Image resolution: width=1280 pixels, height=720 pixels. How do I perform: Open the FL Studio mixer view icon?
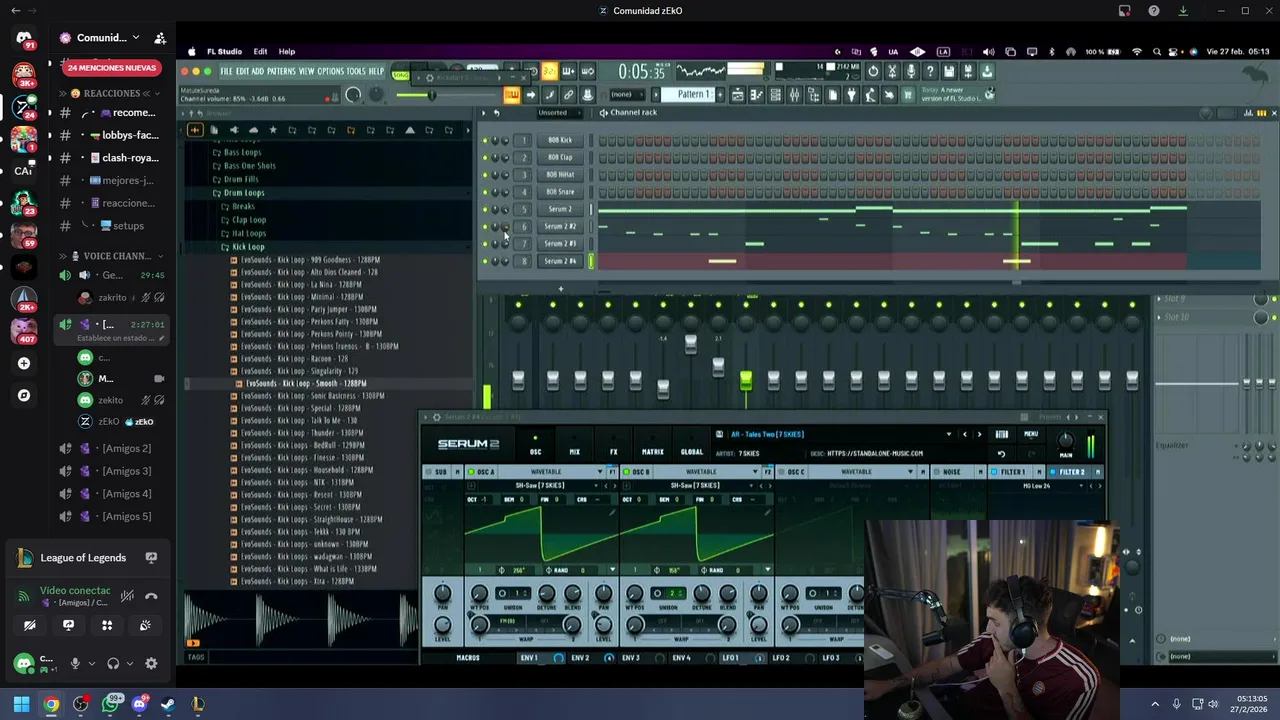(x=794, y=95)
